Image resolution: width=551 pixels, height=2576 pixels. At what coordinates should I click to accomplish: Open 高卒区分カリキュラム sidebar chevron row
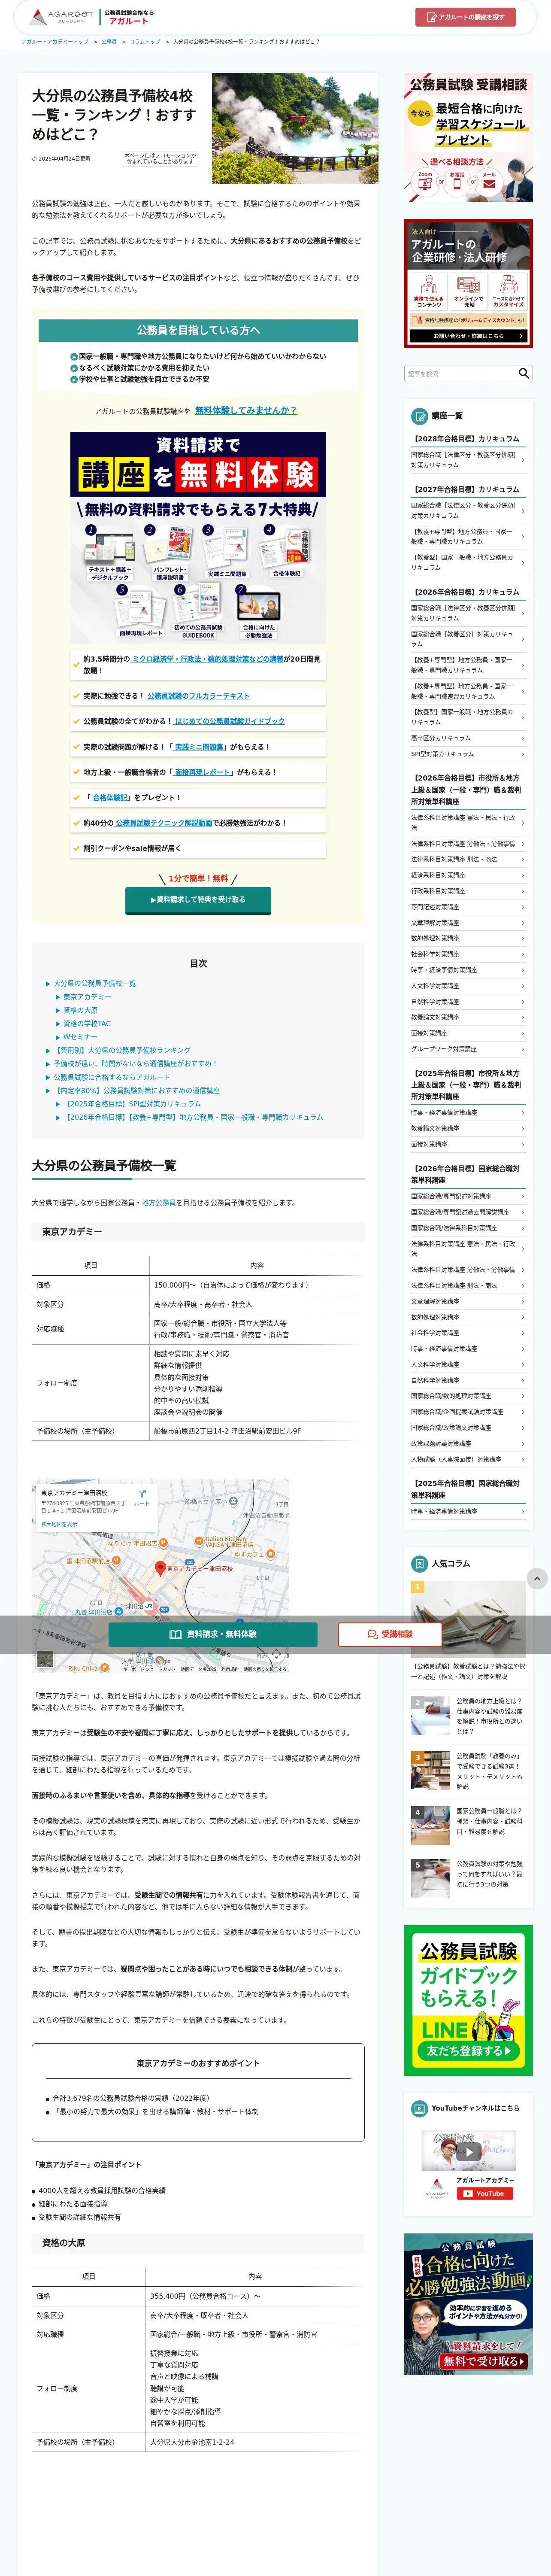coord(468,738)
